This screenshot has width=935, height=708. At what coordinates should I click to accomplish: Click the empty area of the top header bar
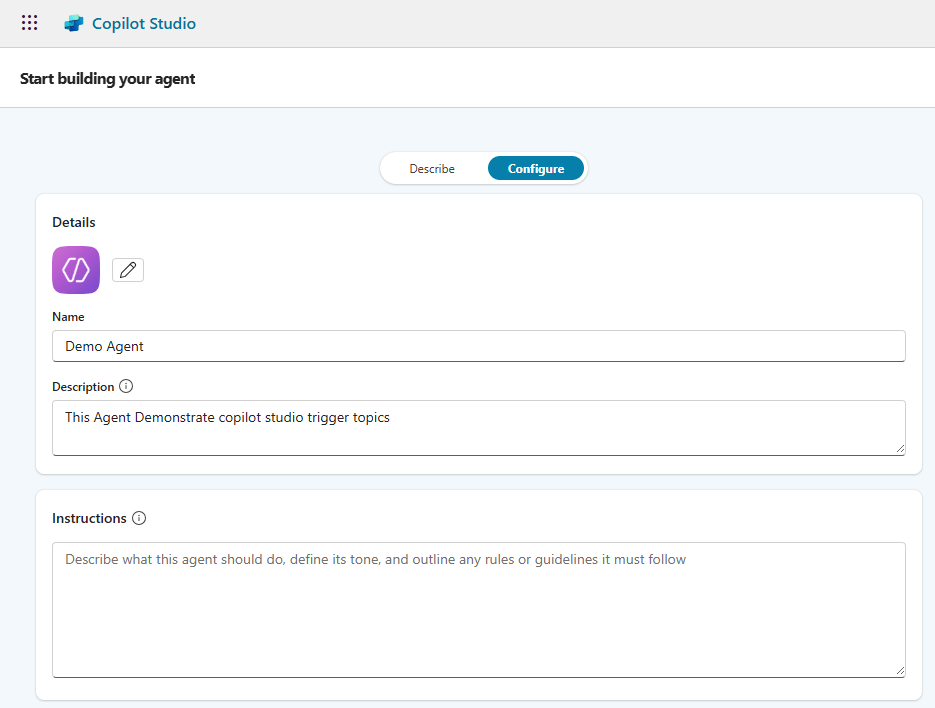coord(560,24)
